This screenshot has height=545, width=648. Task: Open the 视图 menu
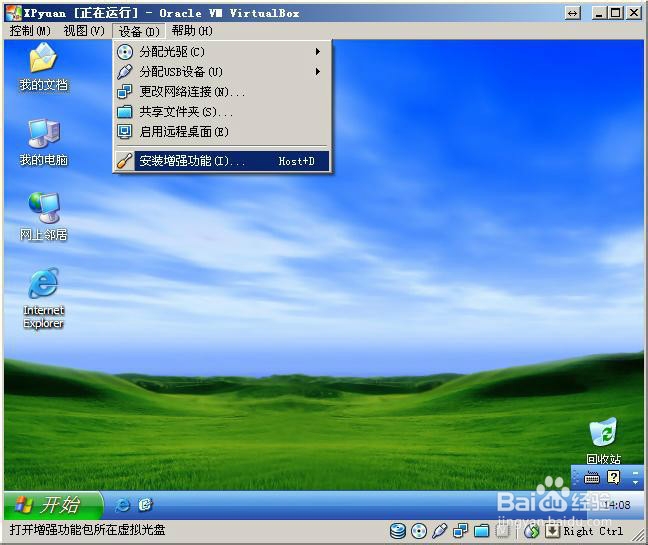(x=84, y=31)
